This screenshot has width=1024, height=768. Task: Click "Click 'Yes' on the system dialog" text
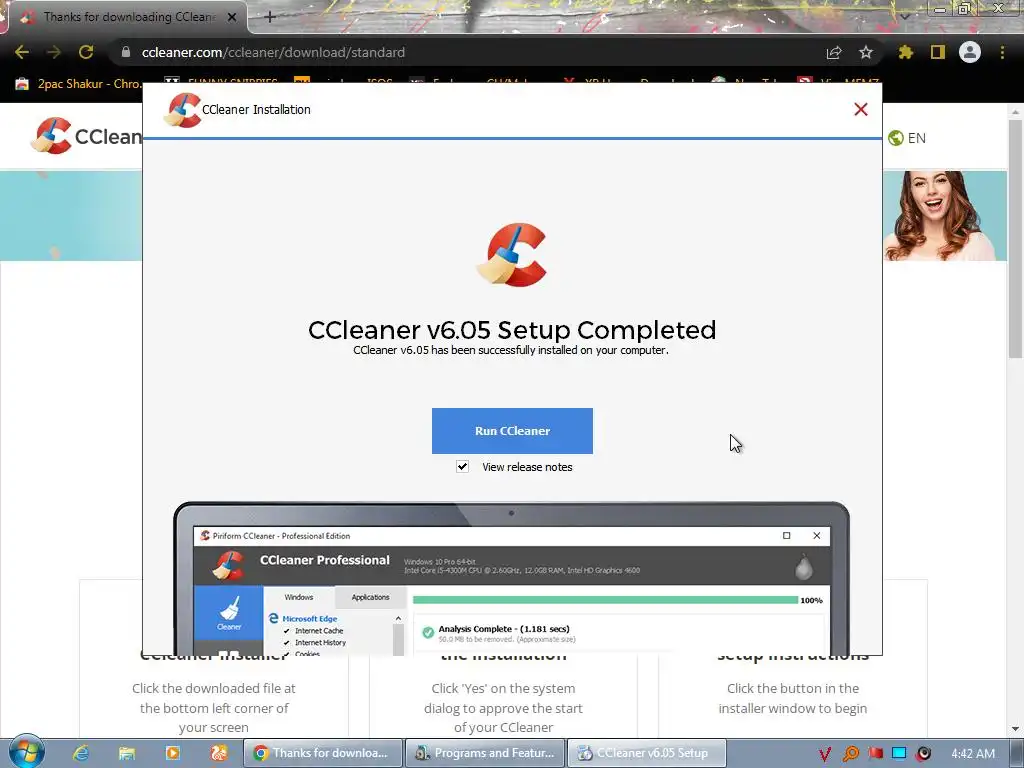coord(503,708)
